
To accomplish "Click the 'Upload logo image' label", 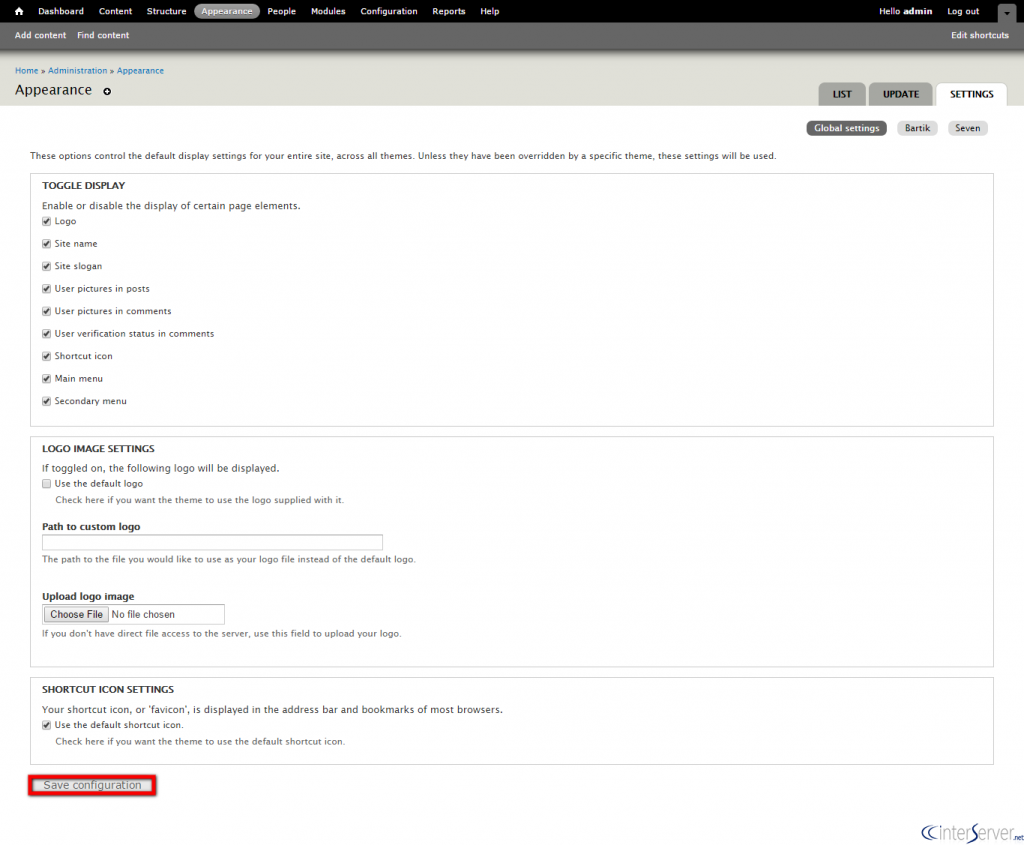I will (x=88, y=596).
